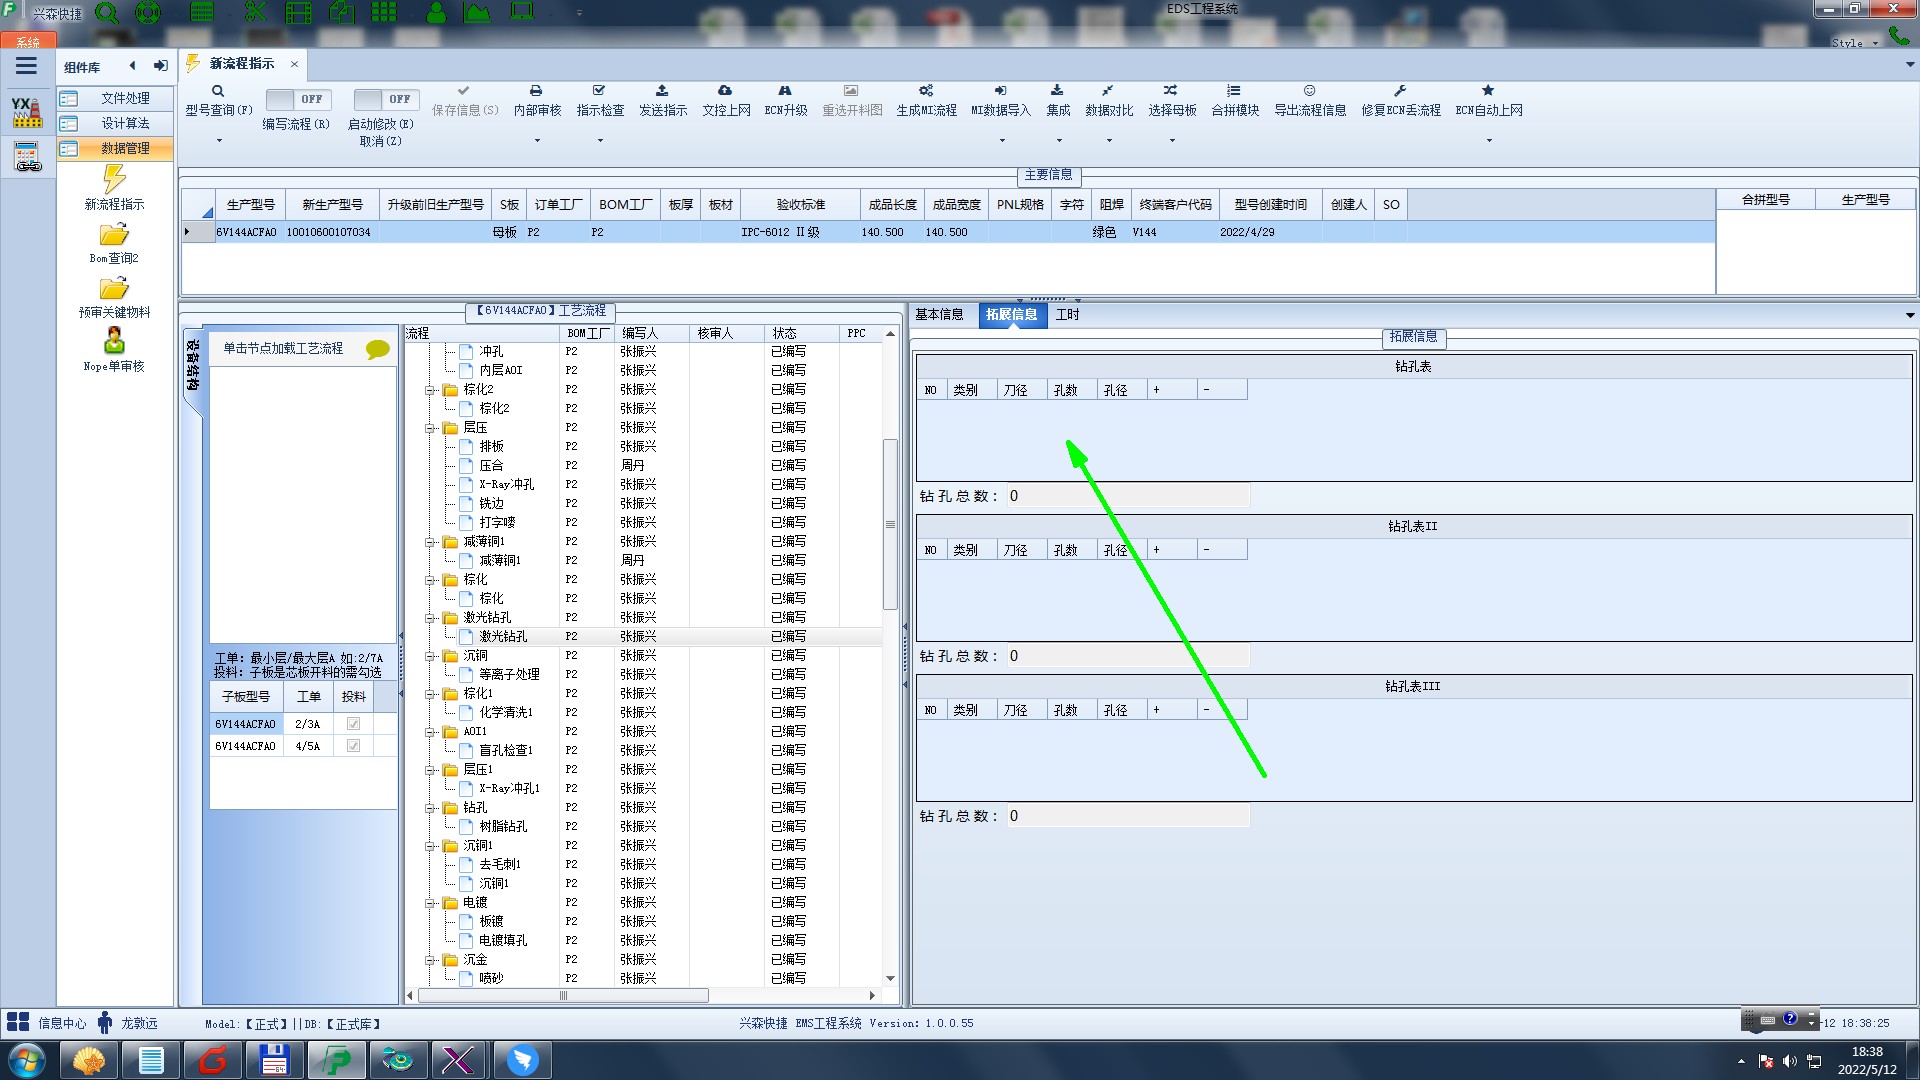This screenshot has height=1080, width=1920.
Task: Collapse the 电镀 tree folder
Action: tap(430, 903)
